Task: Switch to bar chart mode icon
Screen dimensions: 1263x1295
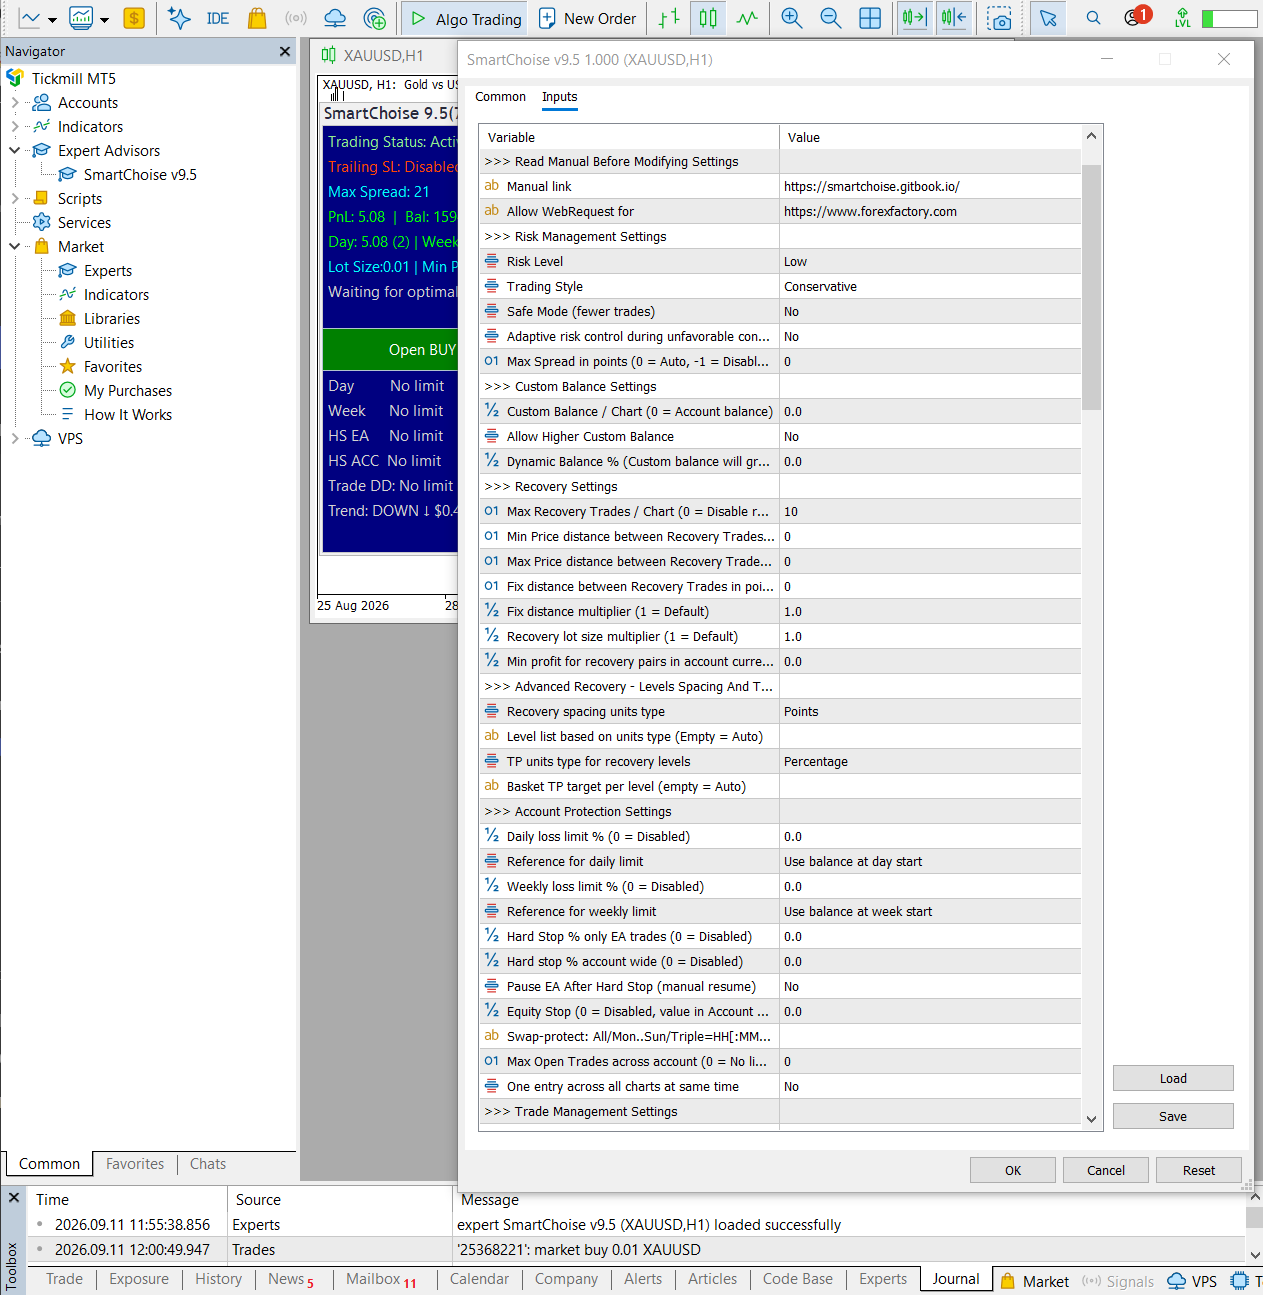Action: (669, 18)
